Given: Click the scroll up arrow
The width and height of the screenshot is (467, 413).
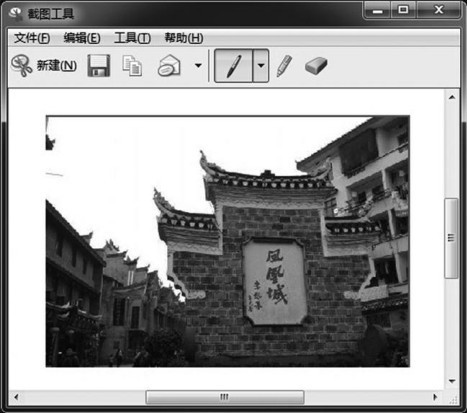Looking at the screenshot, I should tap(452, 97).
